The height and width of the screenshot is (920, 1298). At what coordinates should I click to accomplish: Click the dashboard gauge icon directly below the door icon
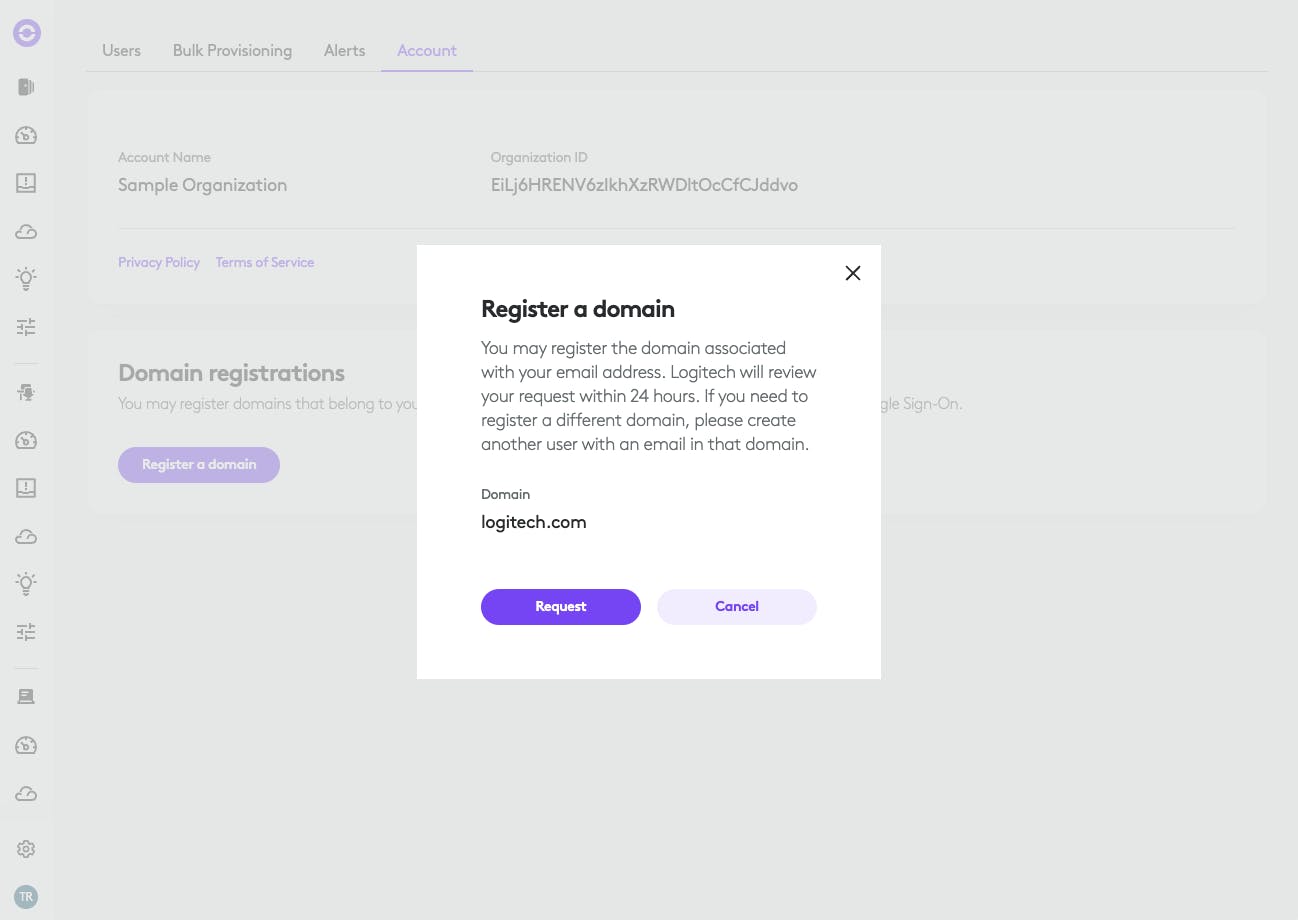[x=27, y=135]
